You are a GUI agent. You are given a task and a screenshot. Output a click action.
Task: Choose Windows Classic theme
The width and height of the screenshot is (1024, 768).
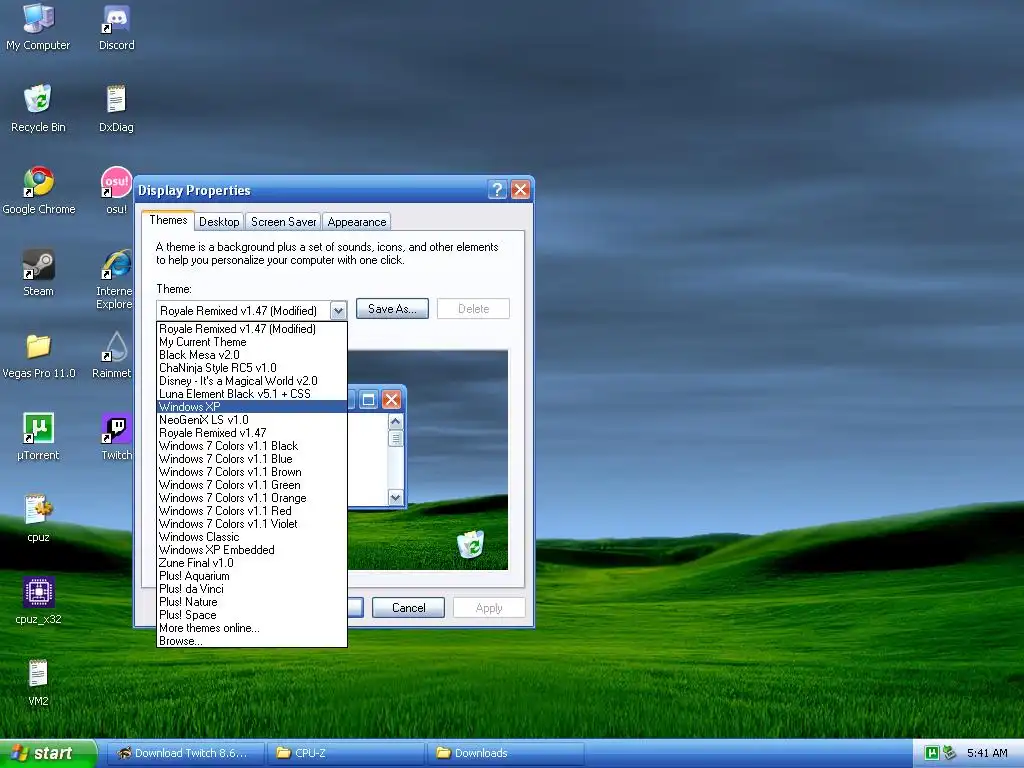[251, 537]
